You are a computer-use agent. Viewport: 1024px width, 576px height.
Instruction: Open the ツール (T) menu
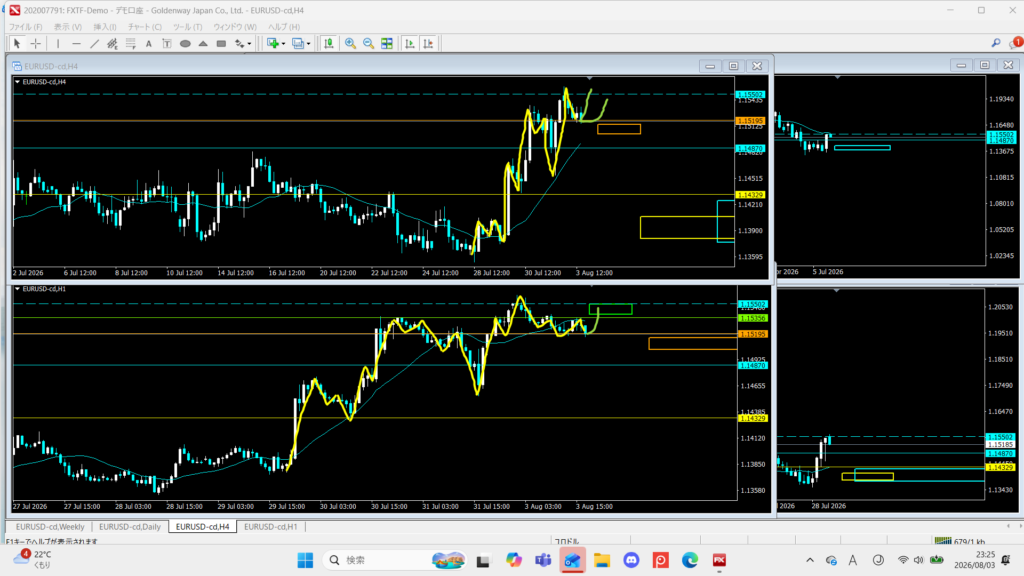[x=187, y=27]
